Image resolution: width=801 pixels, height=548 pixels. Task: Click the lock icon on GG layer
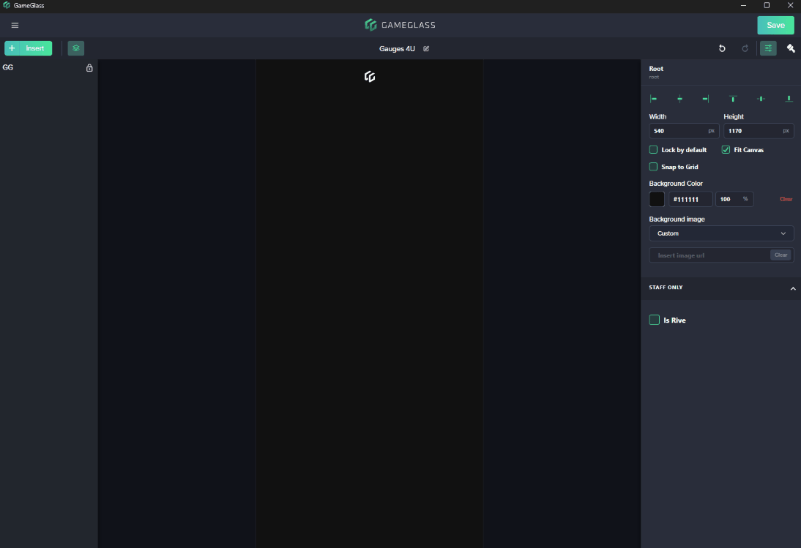coord(89,67)
